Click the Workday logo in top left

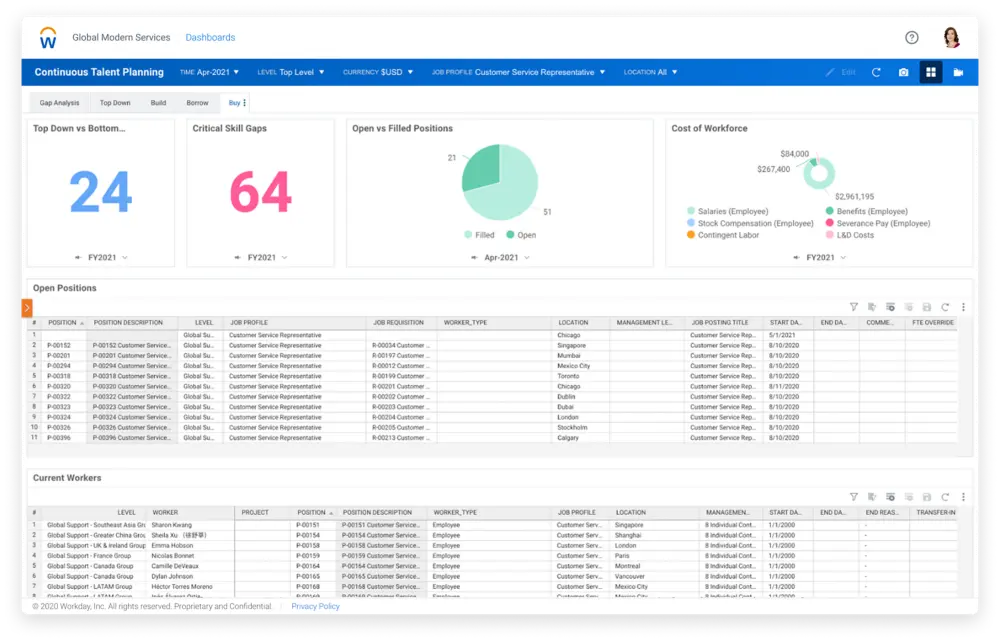(x=47, y=37)
